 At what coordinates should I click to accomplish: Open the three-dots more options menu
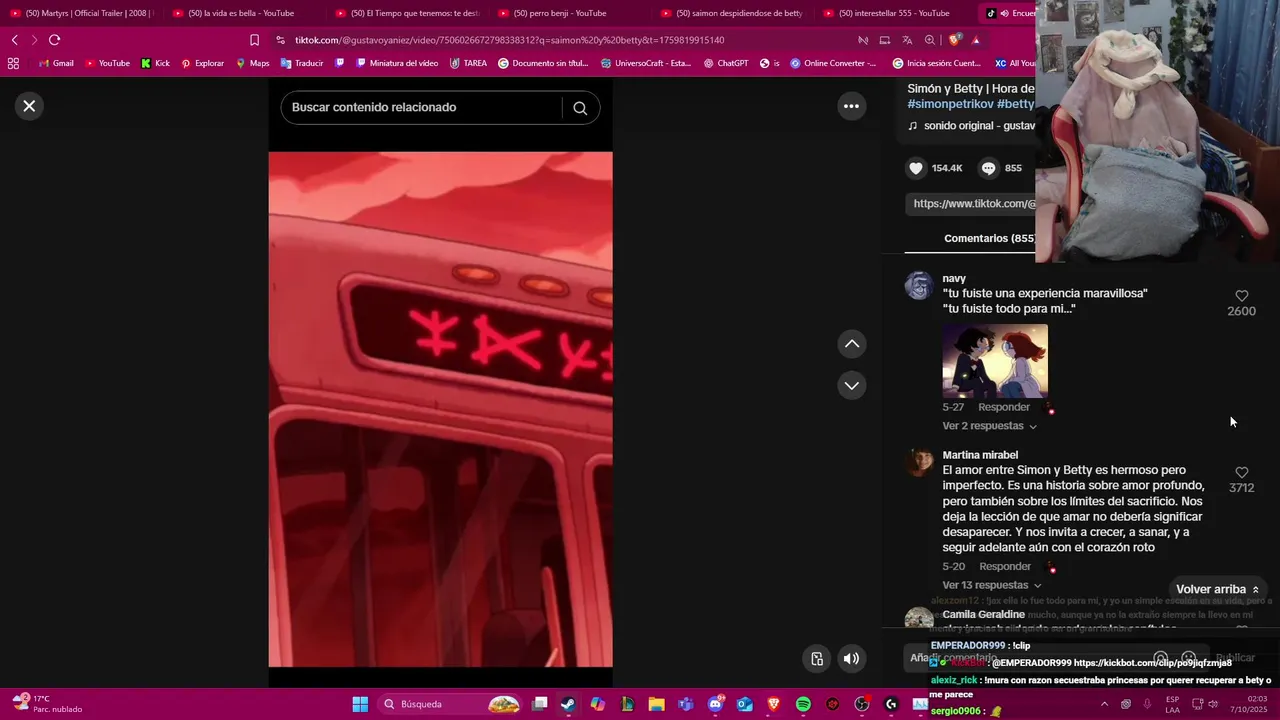click(x=851, y=106)
